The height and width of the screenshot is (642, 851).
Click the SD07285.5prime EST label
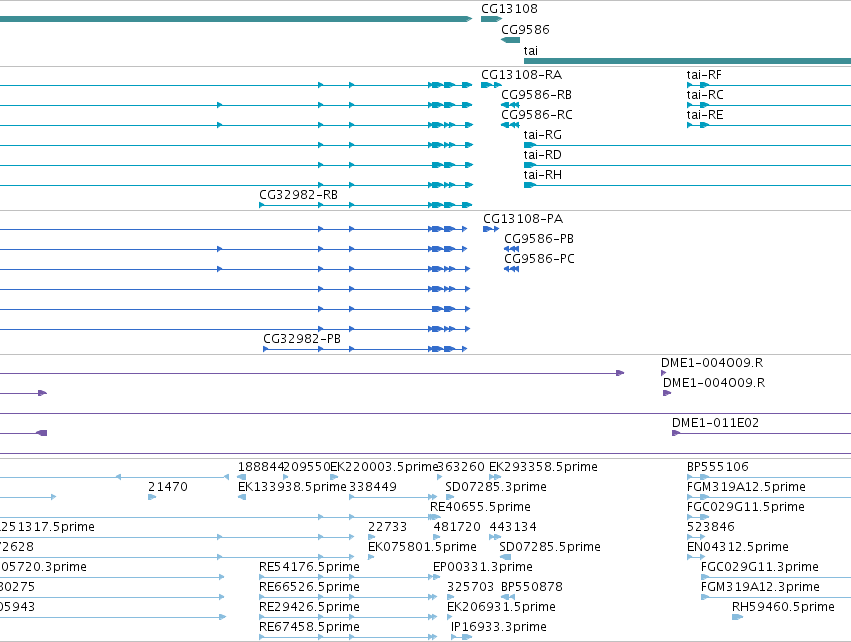[550, 547]
